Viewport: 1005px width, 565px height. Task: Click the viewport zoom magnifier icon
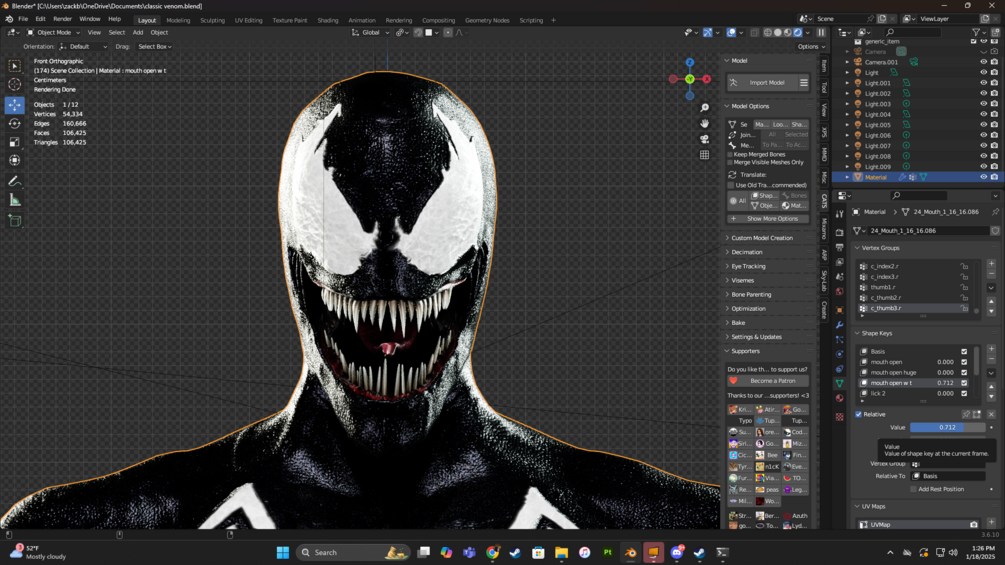[x=705, y=107]
